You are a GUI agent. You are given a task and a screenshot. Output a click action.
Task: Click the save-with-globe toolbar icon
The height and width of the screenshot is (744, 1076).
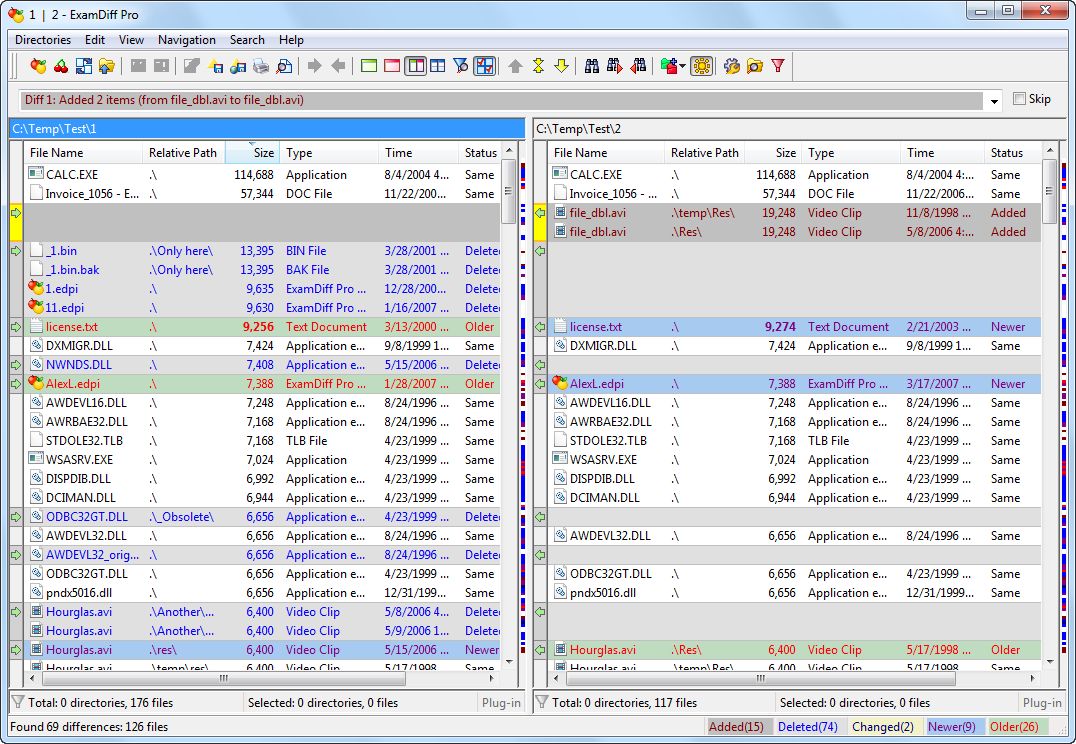click(x=238, y=66)
